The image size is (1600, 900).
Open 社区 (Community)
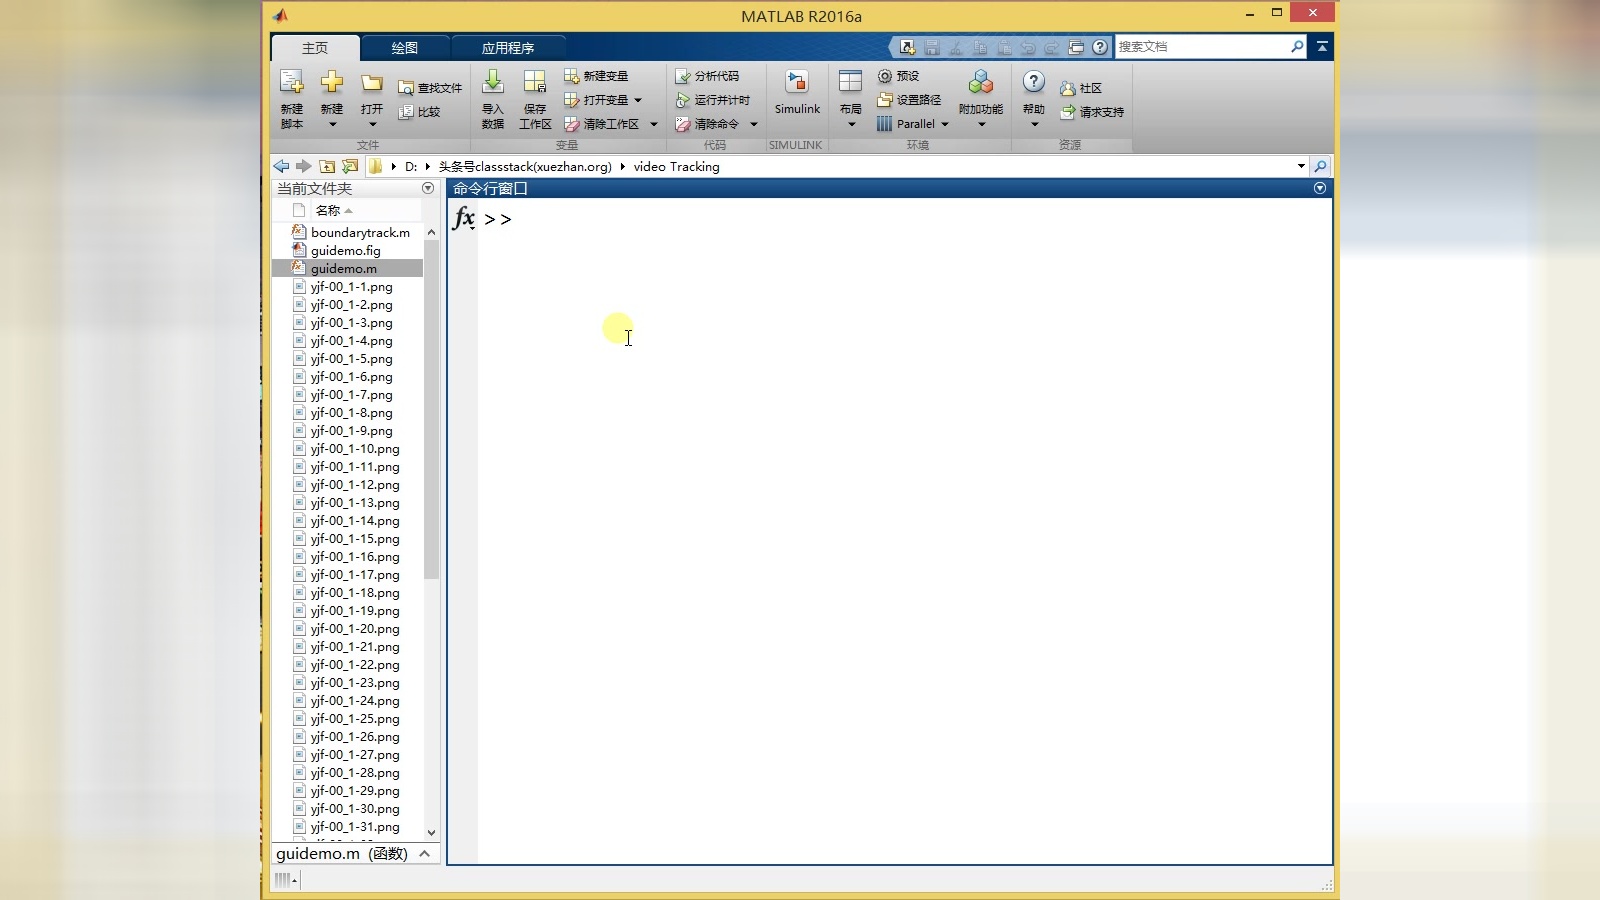(1081, 88)
